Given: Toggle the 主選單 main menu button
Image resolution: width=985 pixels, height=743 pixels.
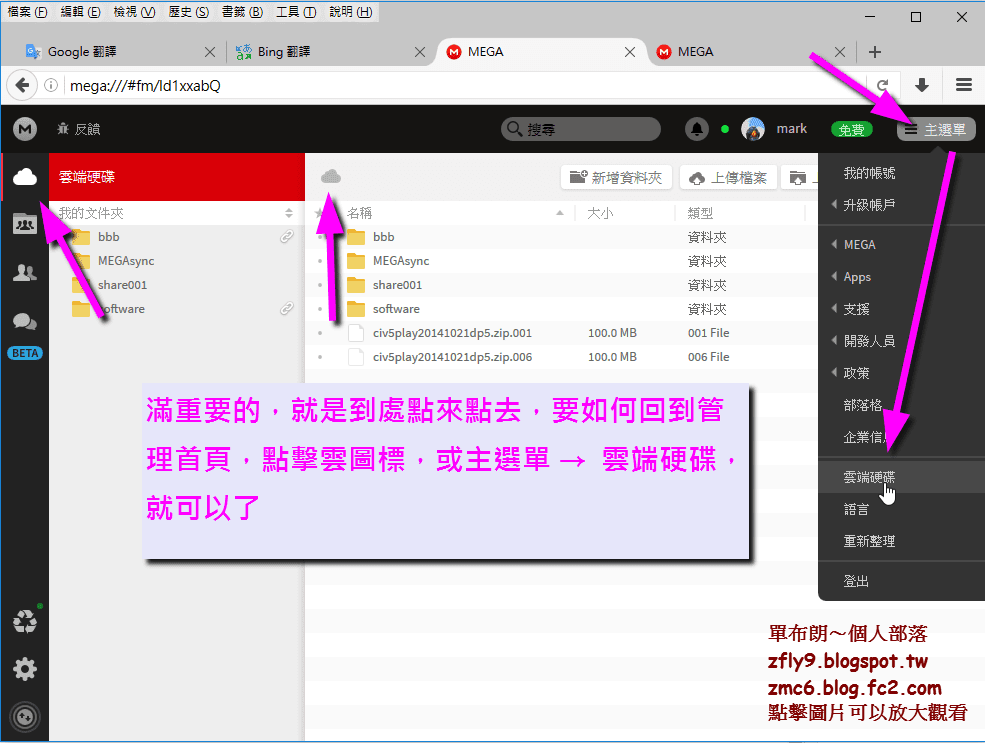Looking at the screenshot, I should [x=935, y=129].
